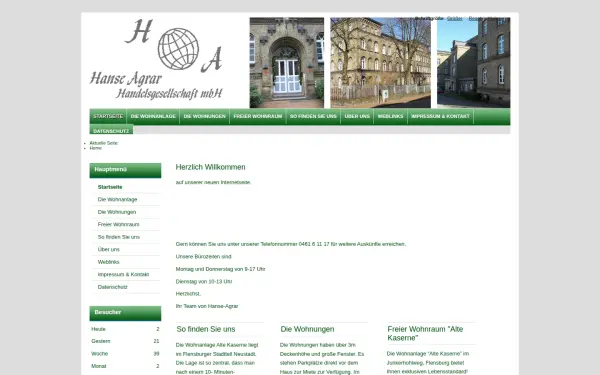This screenshot has height=375, width=600.
Task: Open Die Wohnungen in the Hauptmenü sidebar
Action: (x=117, y=212)
